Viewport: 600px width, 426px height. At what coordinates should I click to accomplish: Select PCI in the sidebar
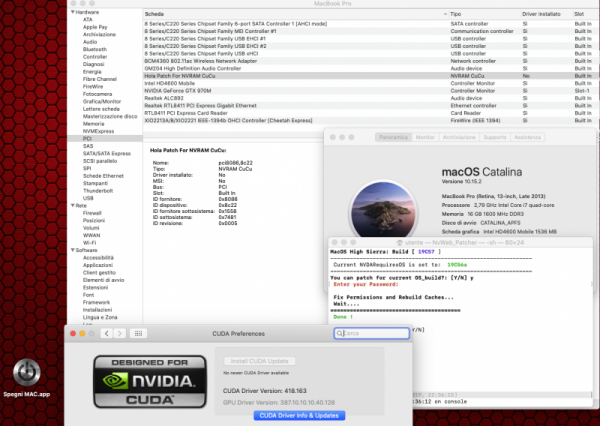click(87, 139)
